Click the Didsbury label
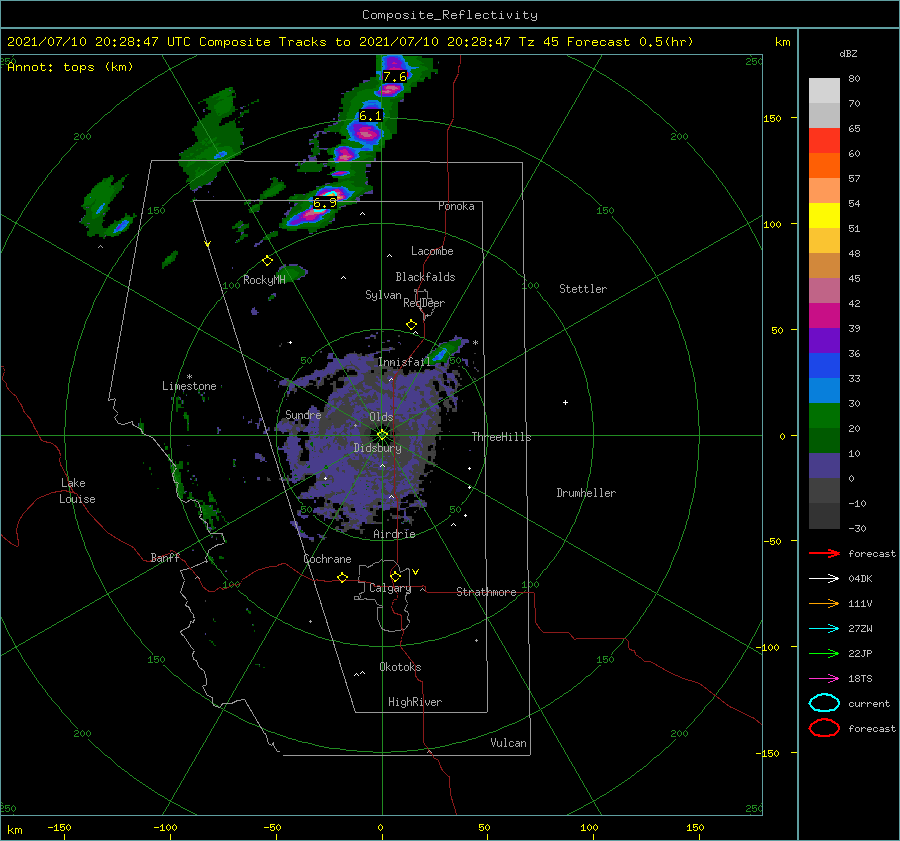Screen dimensions: 900x841 point(377,448)
